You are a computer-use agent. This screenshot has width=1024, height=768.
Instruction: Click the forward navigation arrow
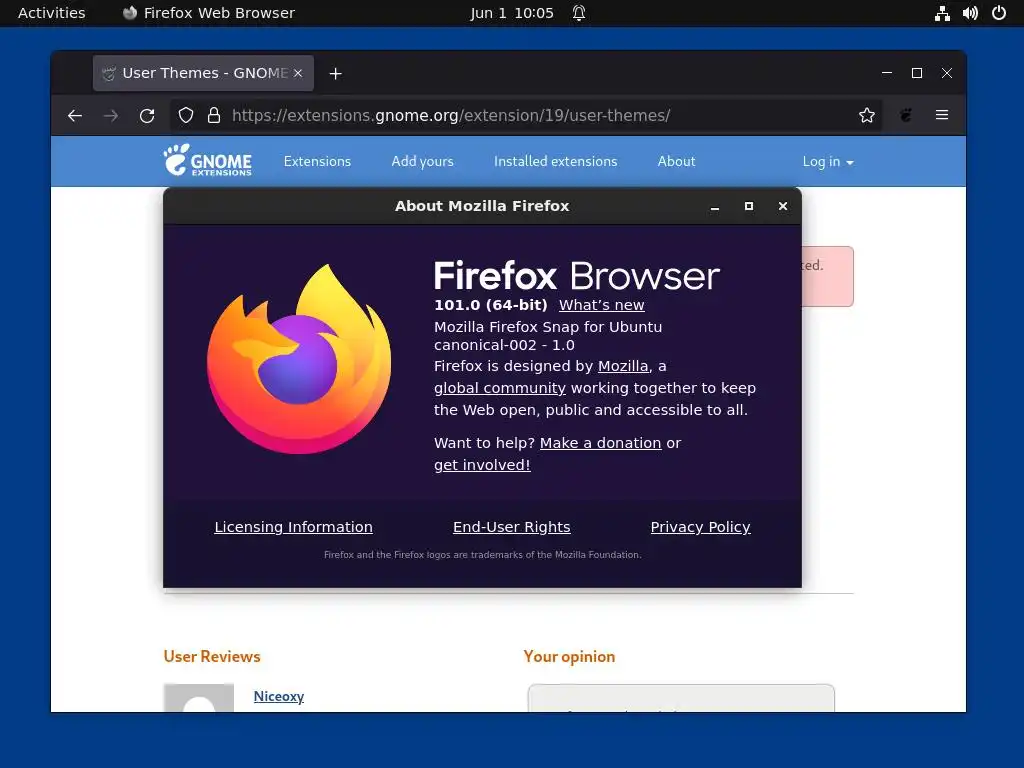point(111,116)
